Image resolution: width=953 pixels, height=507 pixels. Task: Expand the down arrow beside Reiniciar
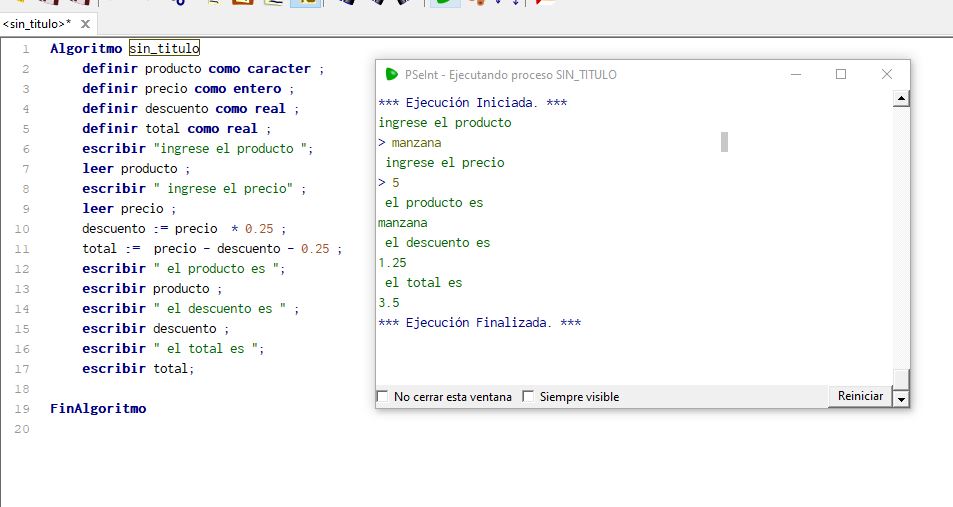pos(900,398)
